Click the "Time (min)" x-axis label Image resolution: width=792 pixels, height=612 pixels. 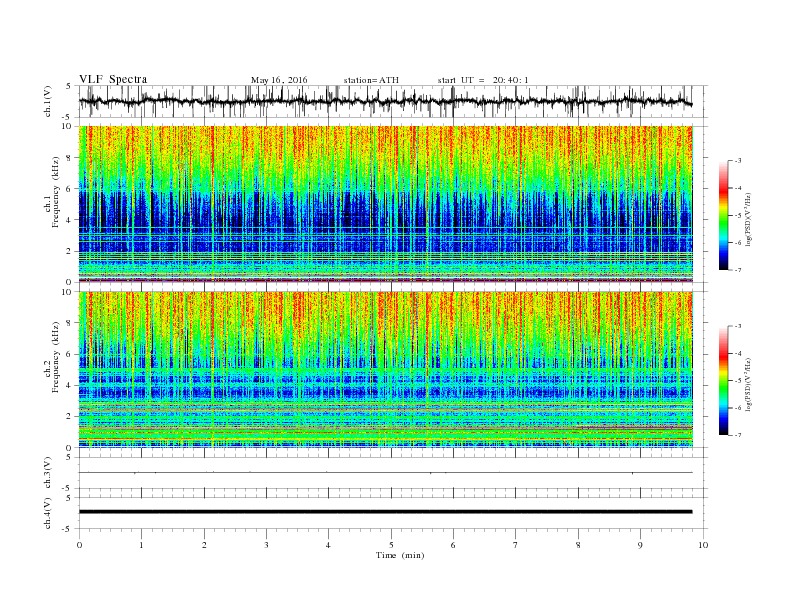click(400, 555)
